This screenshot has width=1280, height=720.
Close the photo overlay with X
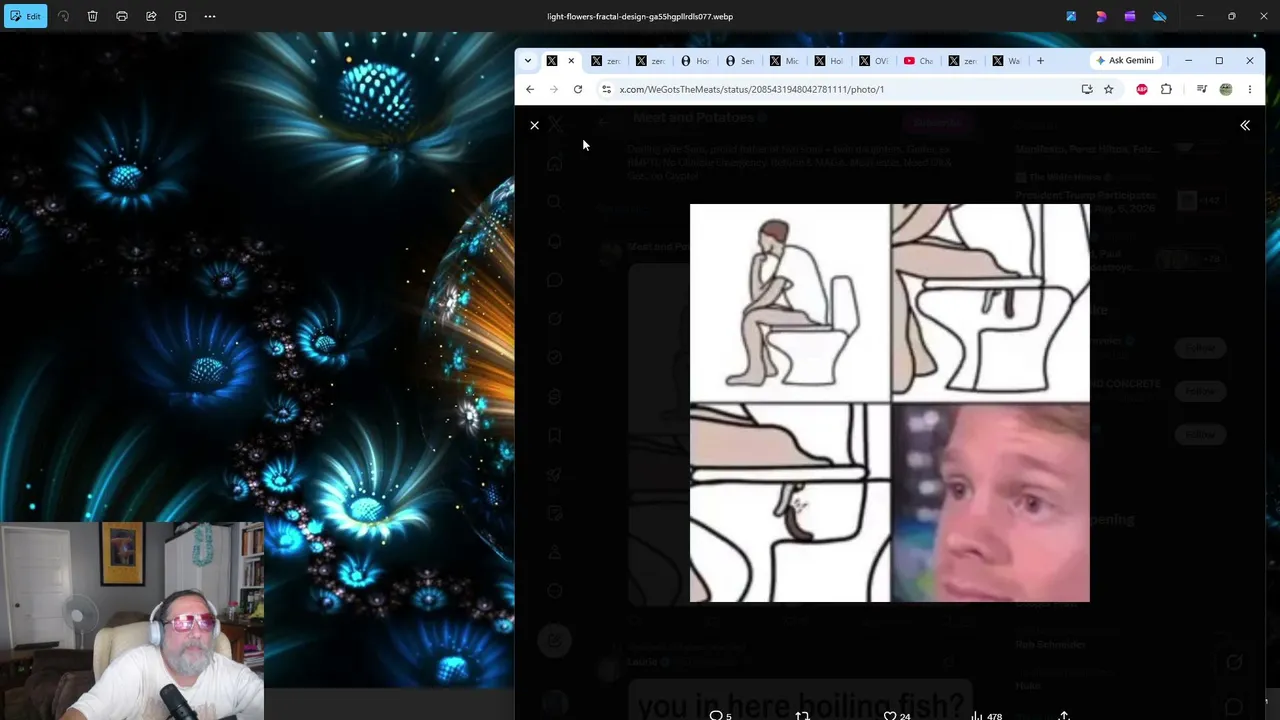535,125
